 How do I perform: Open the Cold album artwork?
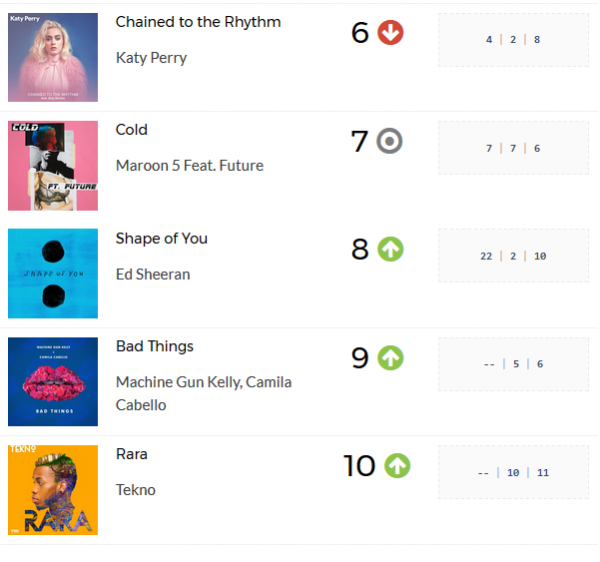point(53,166)
